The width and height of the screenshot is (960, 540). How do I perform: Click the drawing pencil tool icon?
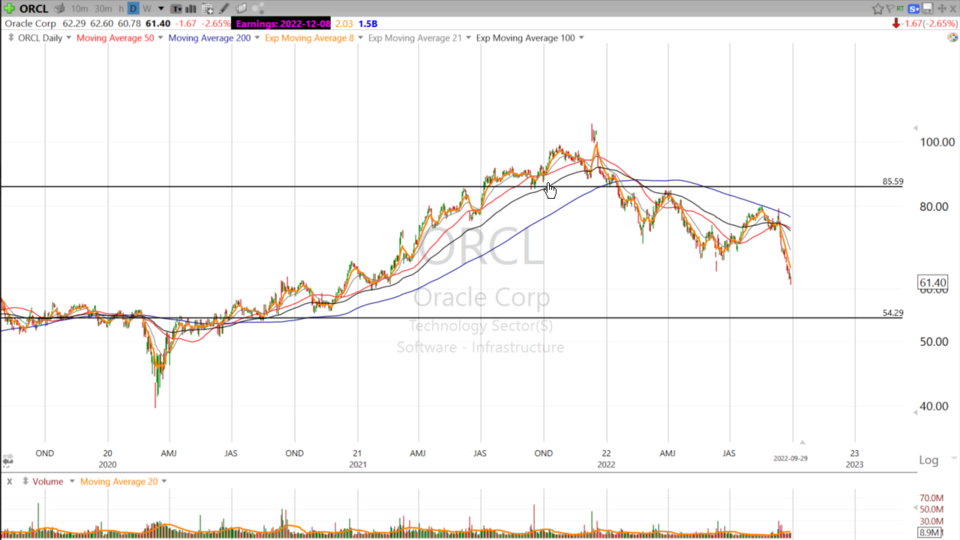[227, 9]
